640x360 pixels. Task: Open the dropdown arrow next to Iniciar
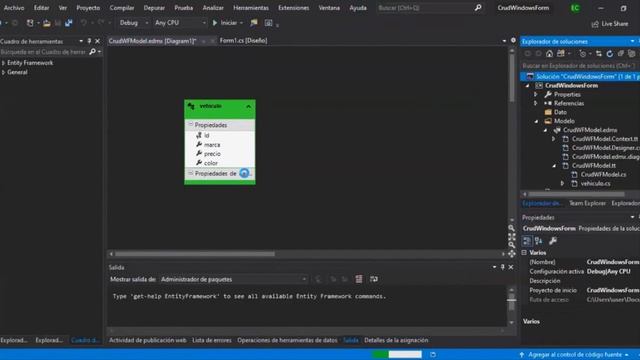tap(241, 23)
